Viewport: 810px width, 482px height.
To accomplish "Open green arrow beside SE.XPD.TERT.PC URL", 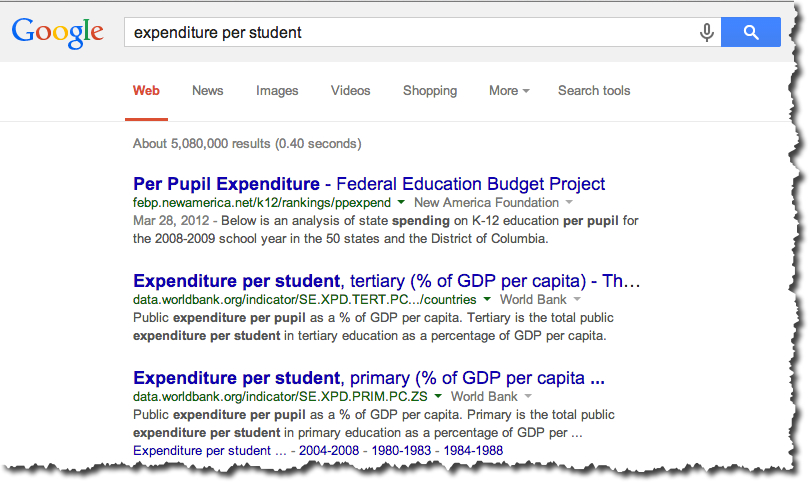I will click(487, 300).
